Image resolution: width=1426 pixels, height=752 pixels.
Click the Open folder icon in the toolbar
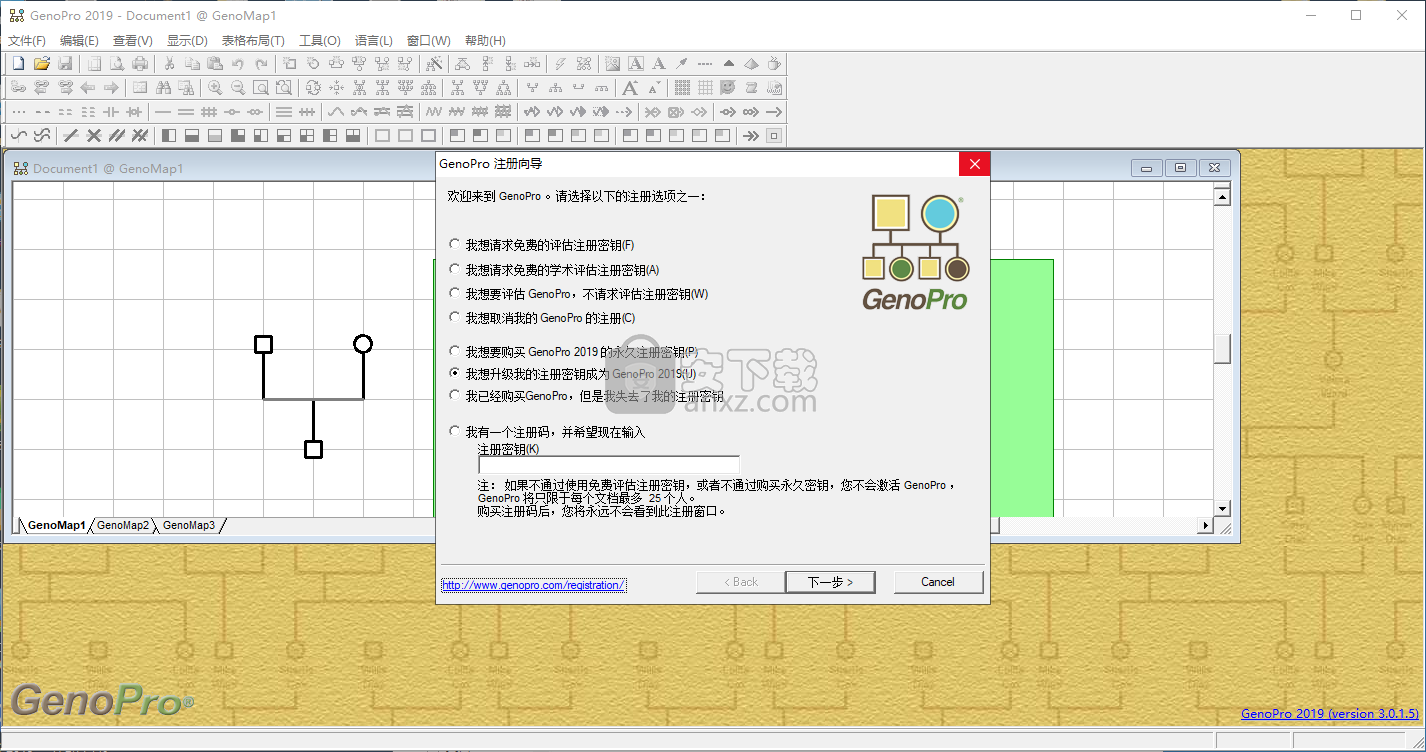point(42,63)
